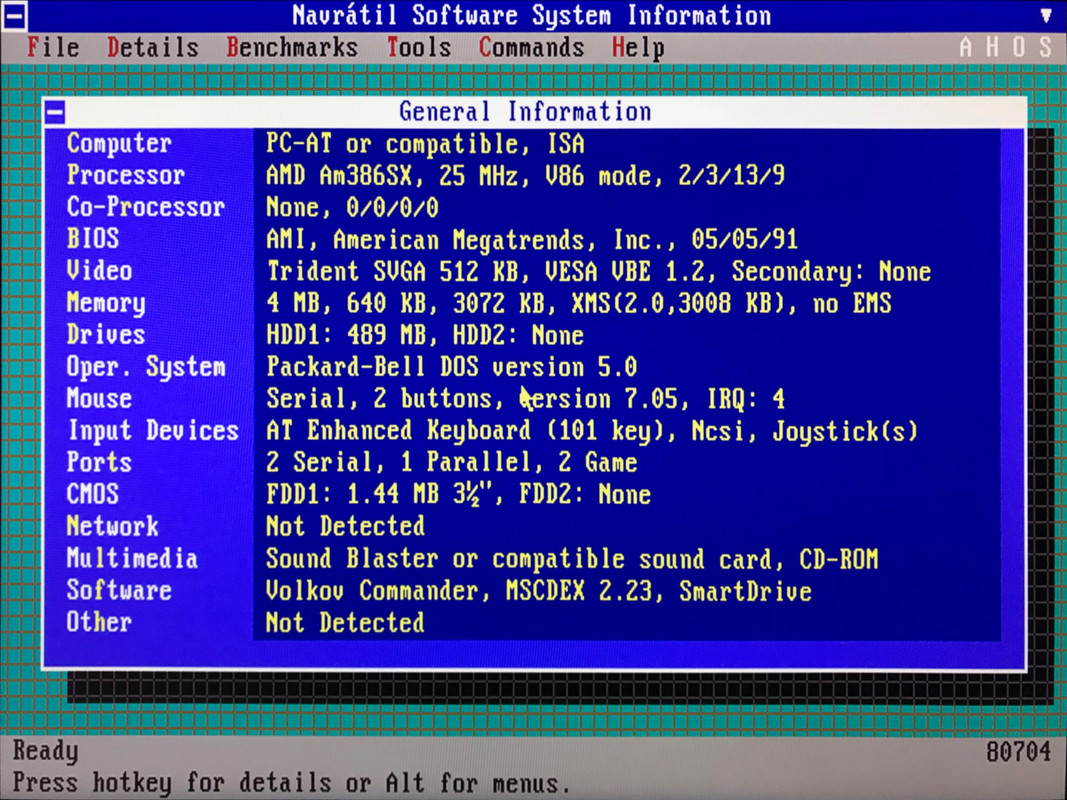Screen dimensions: 1067x800
Task: Click the Network 'Not Detected' value
Action: [346, 527]
